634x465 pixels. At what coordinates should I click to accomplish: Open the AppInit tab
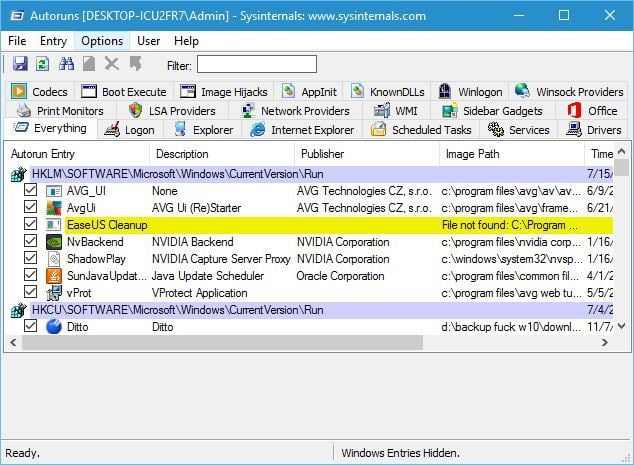point(309,92)
